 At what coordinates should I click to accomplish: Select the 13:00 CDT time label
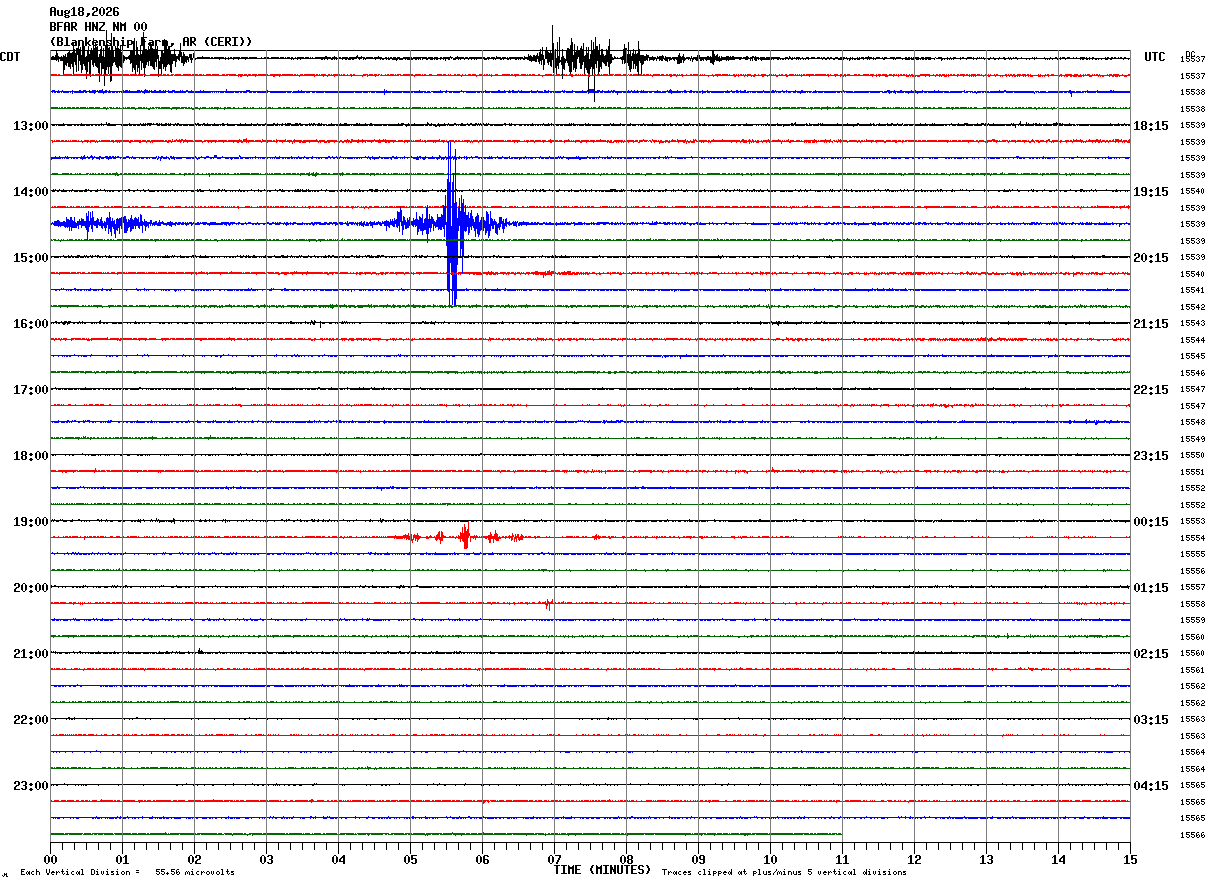click(30, 126)
